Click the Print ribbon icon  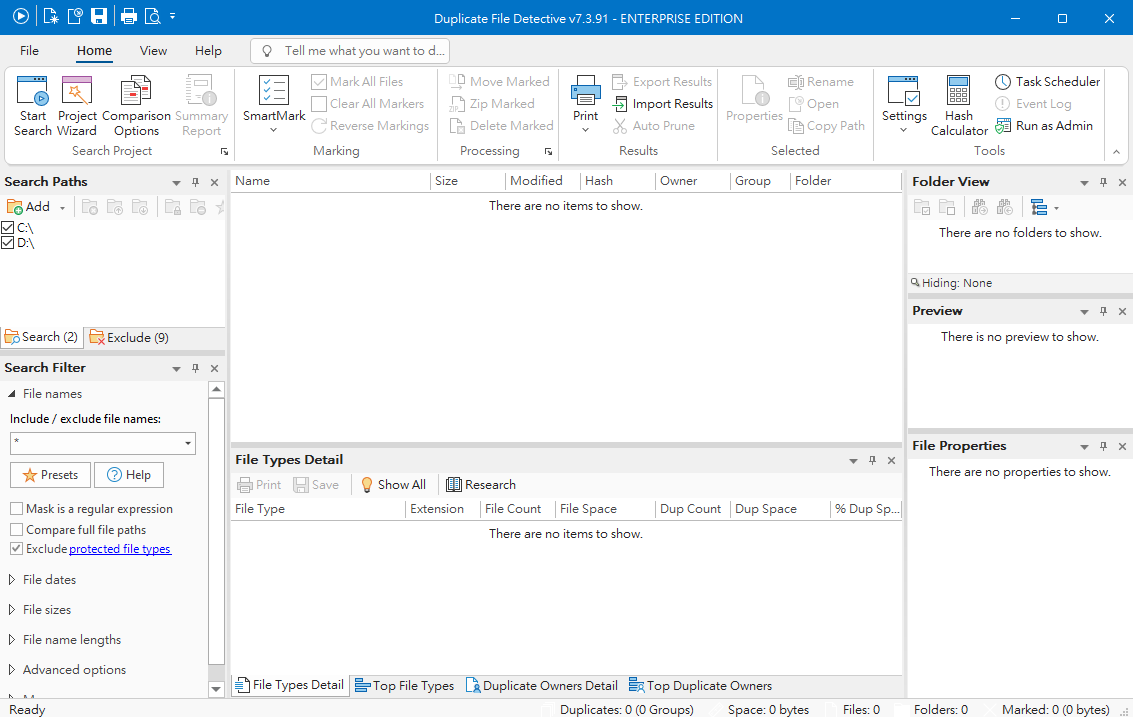[585, 104]
